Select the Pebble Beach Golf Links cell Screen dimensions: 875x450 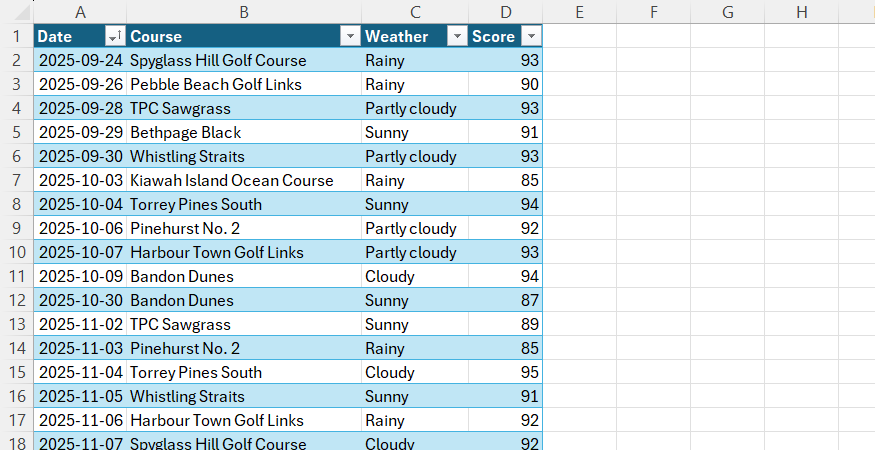click(244, 84)
